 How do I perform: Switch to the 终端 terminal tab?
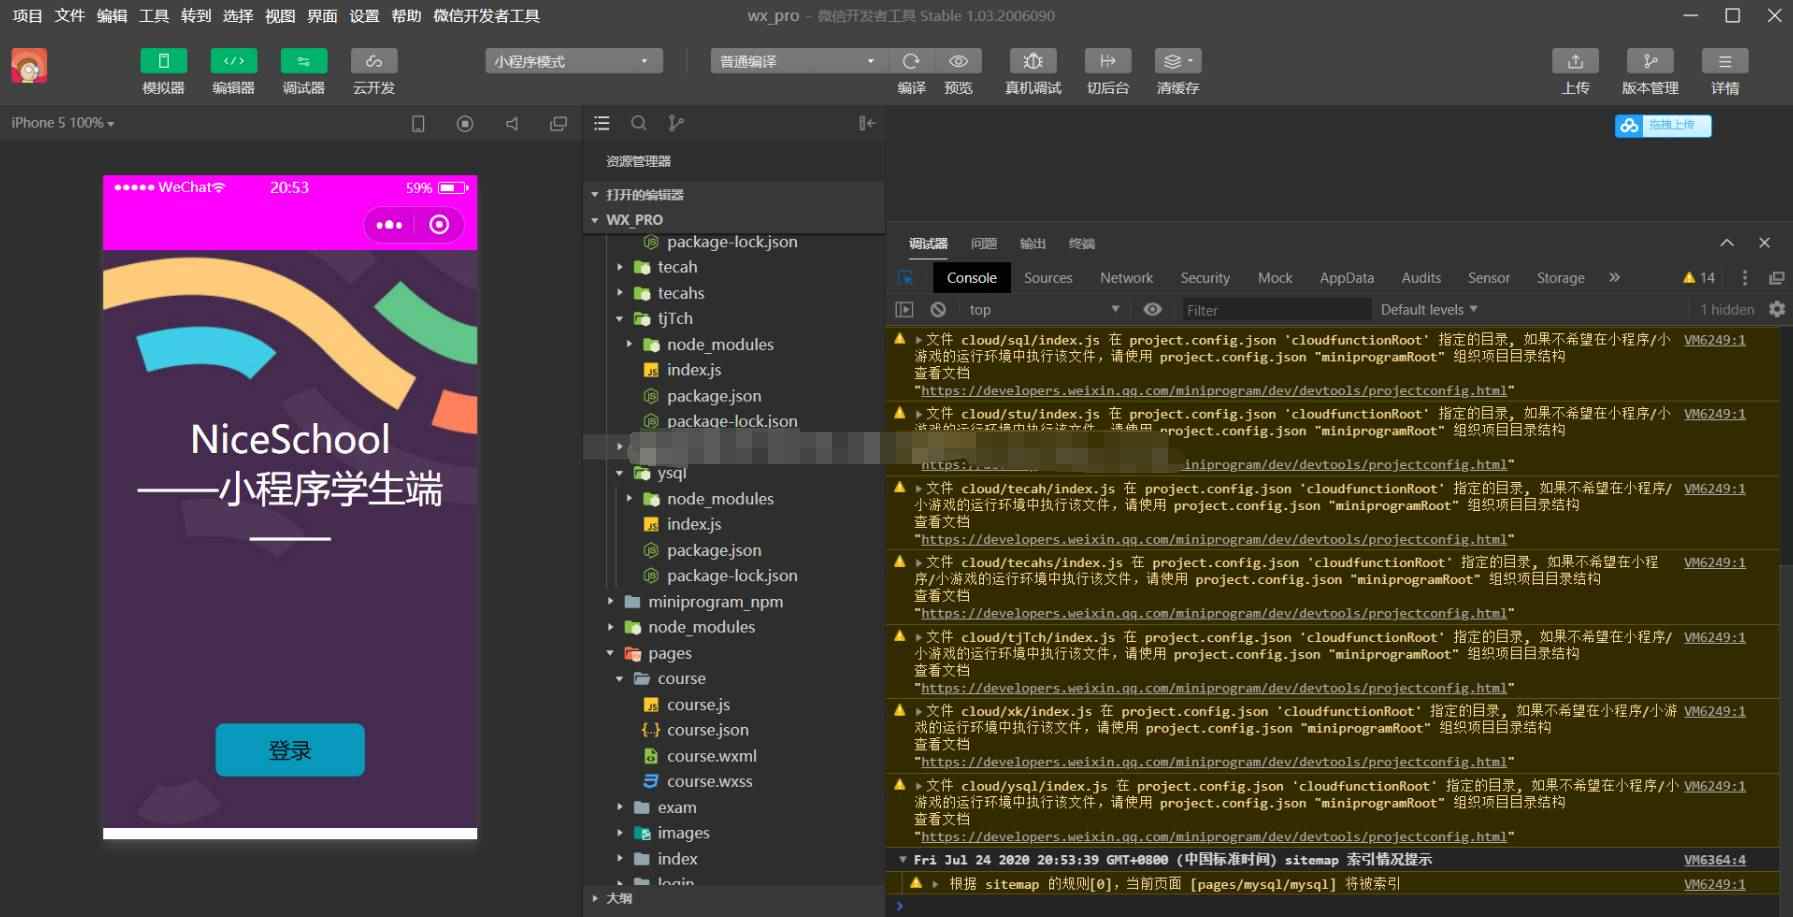pyautogui.click(x=1082, y=244)
